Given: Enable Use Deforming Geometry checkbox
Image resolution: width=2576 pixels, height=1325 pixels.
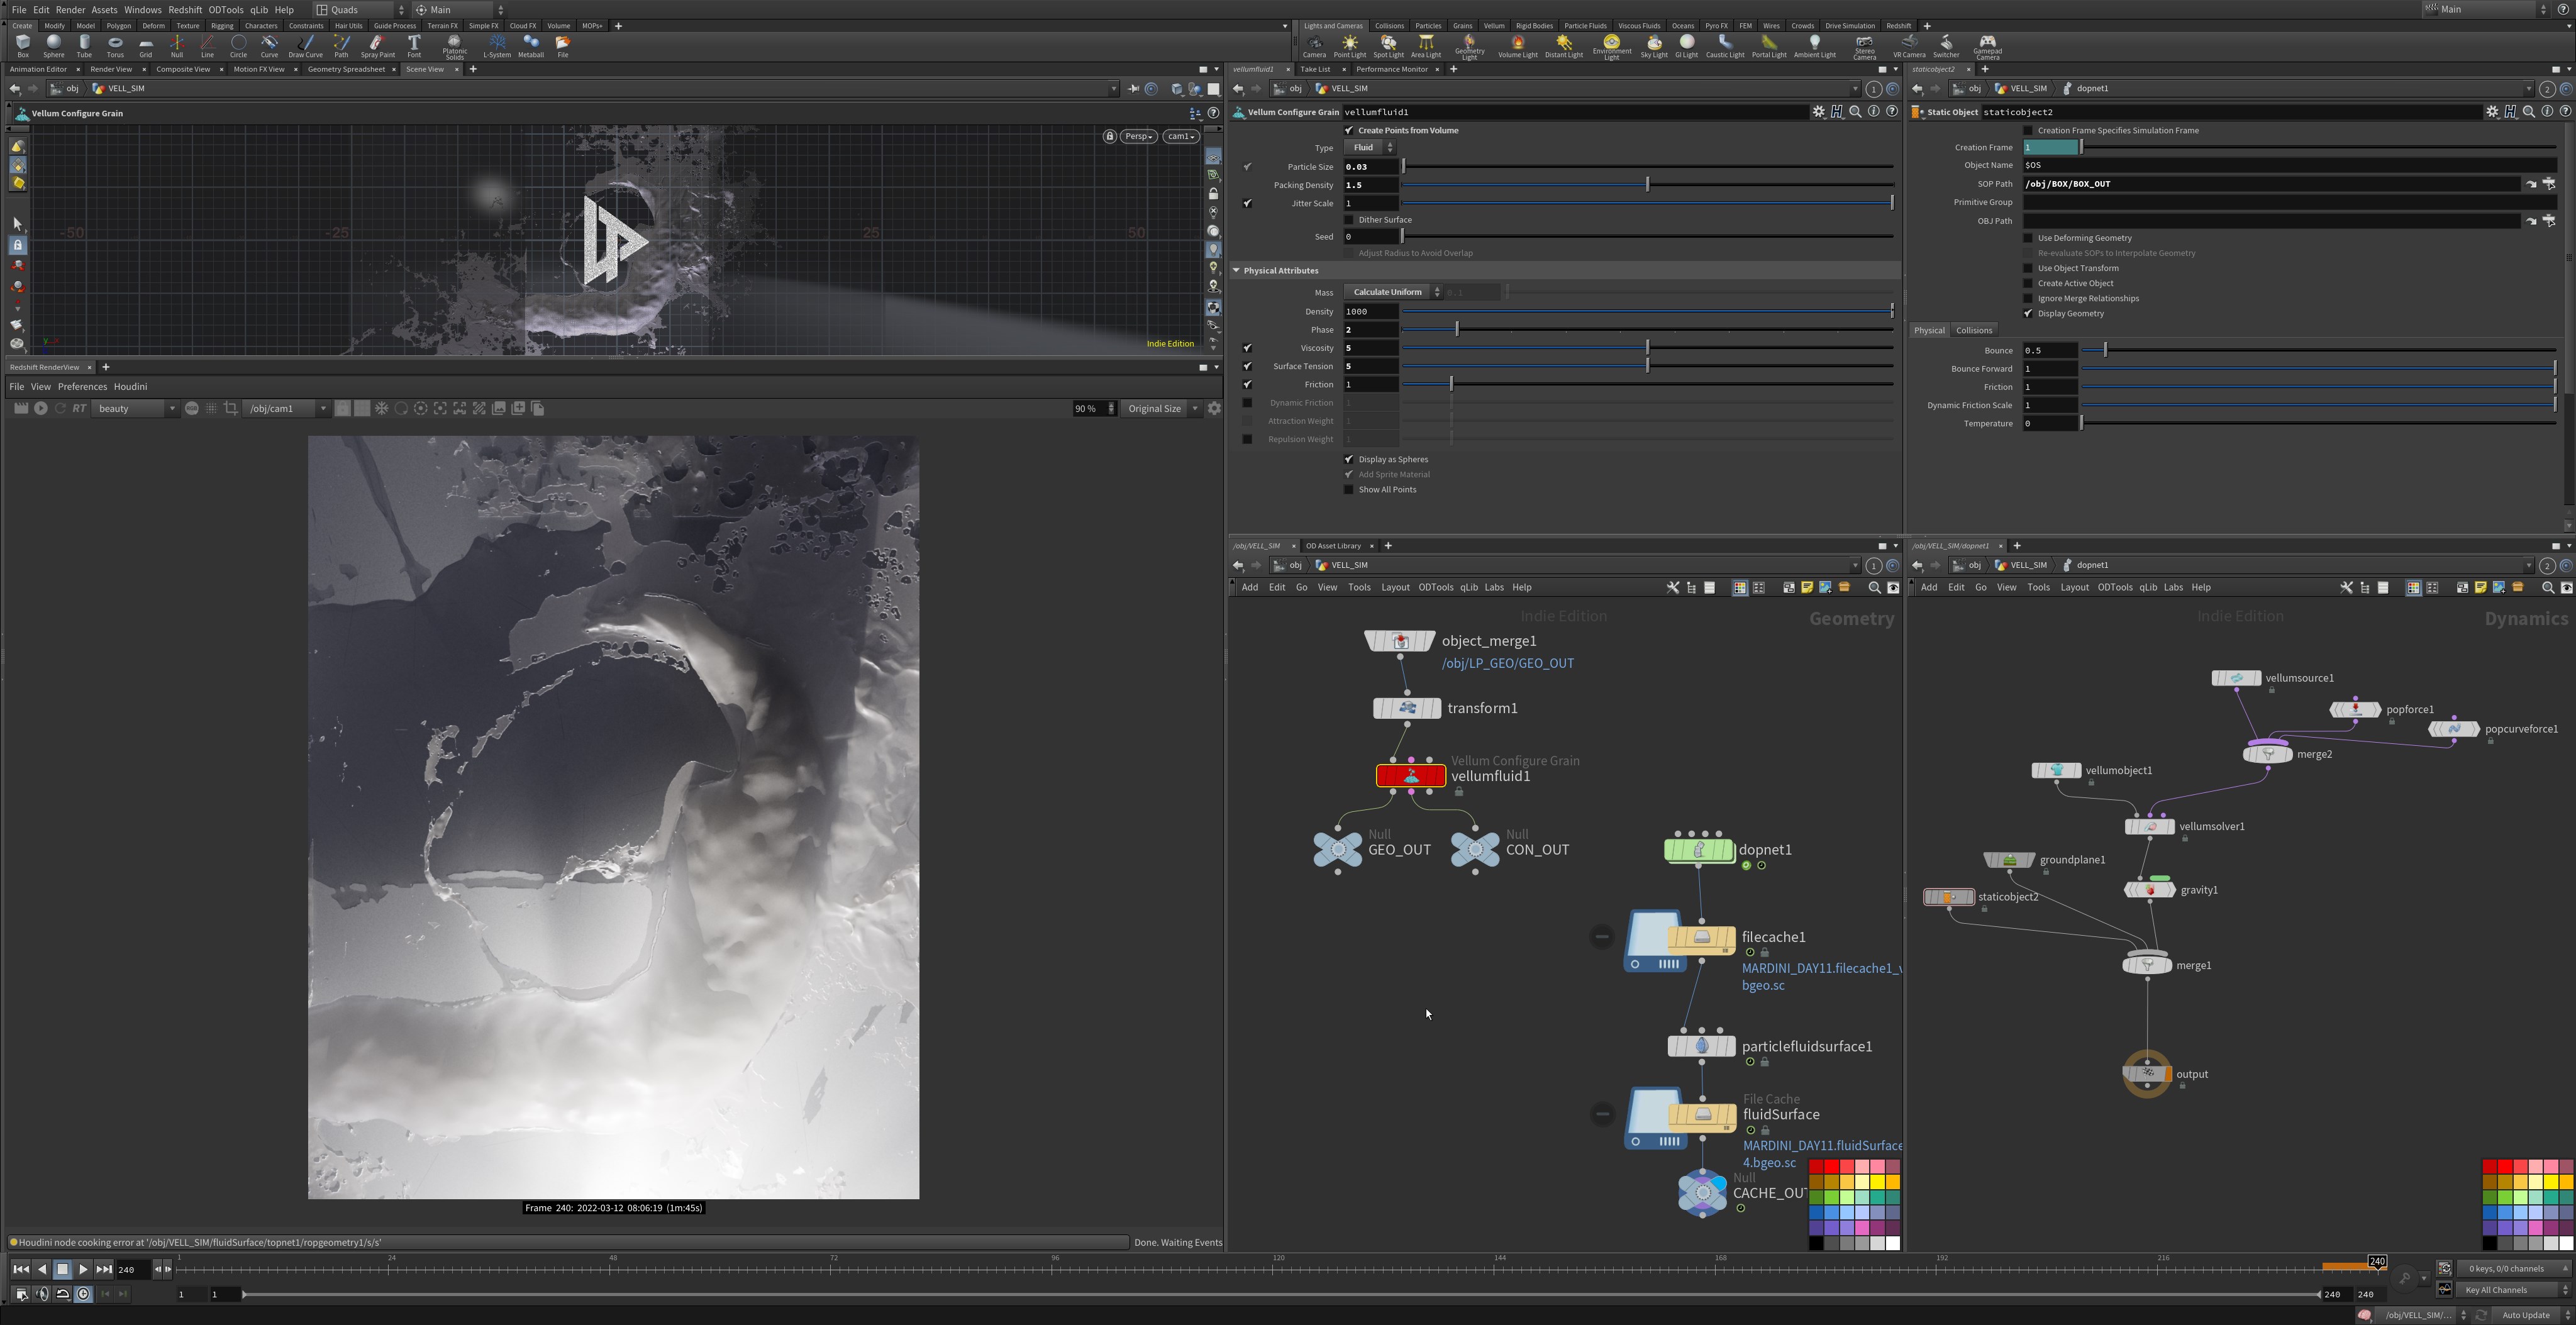Looking at the screenshot, I should (2028, 238).
